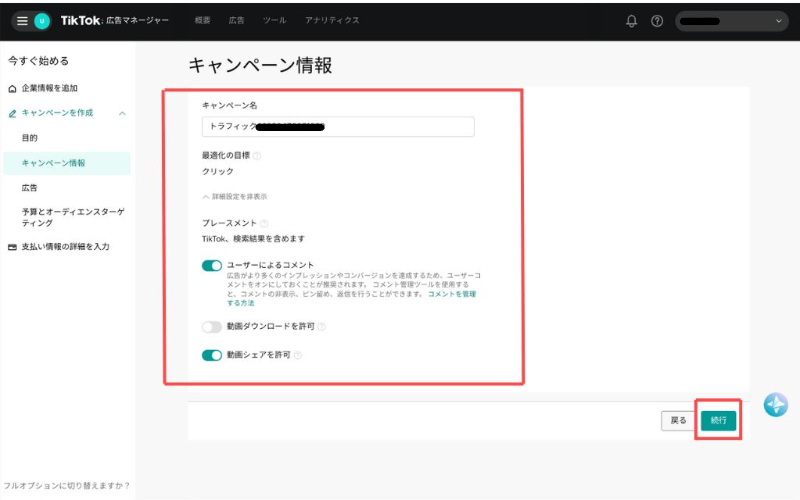Click the キャンペーン名 text field
The width and height of the screenshot is (800, 500).
[338, 127]
